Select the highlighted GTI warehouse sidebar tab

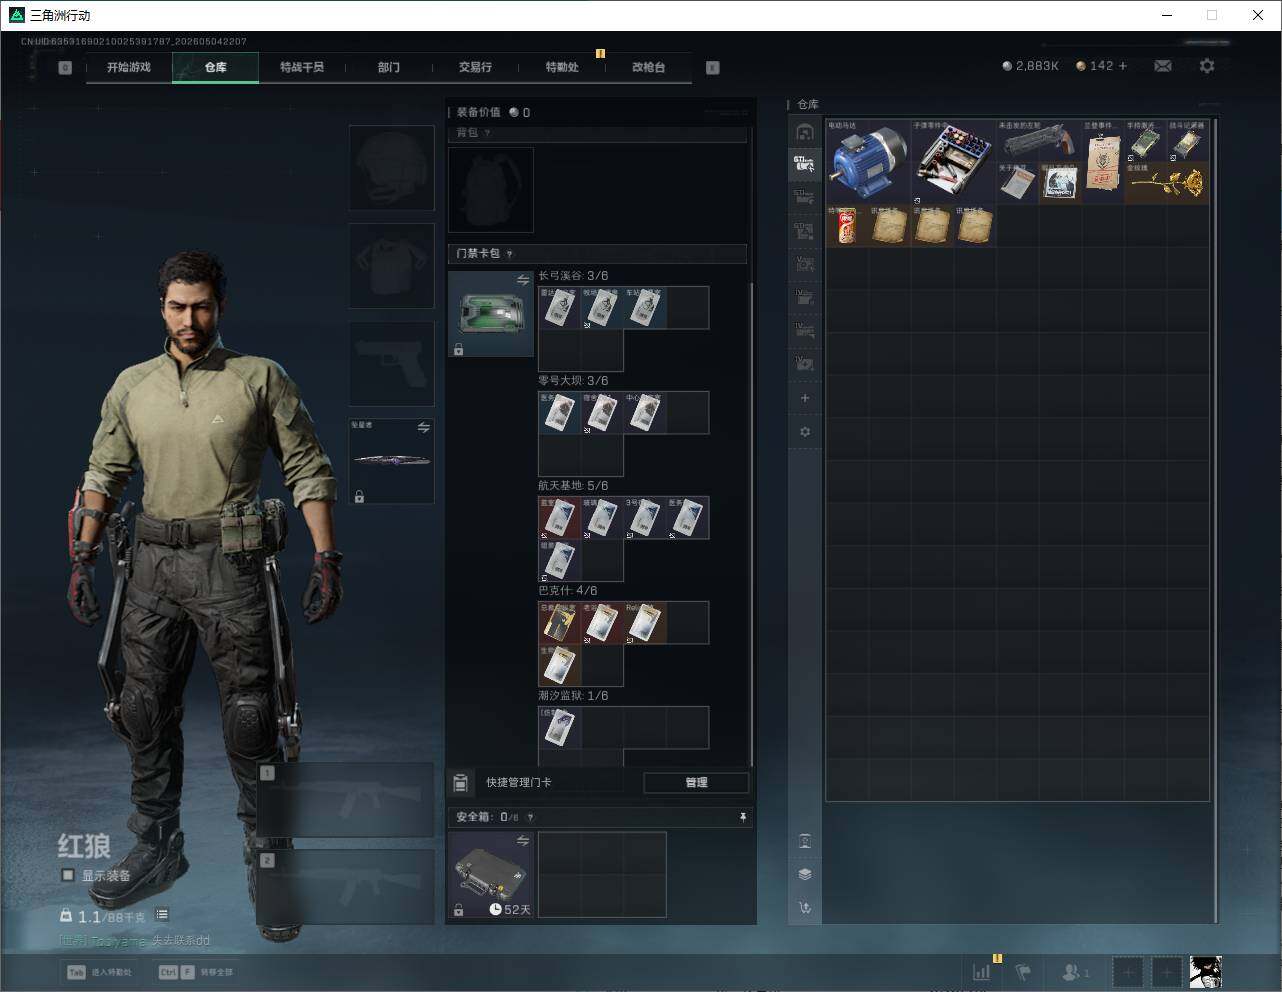pos(804,164)
